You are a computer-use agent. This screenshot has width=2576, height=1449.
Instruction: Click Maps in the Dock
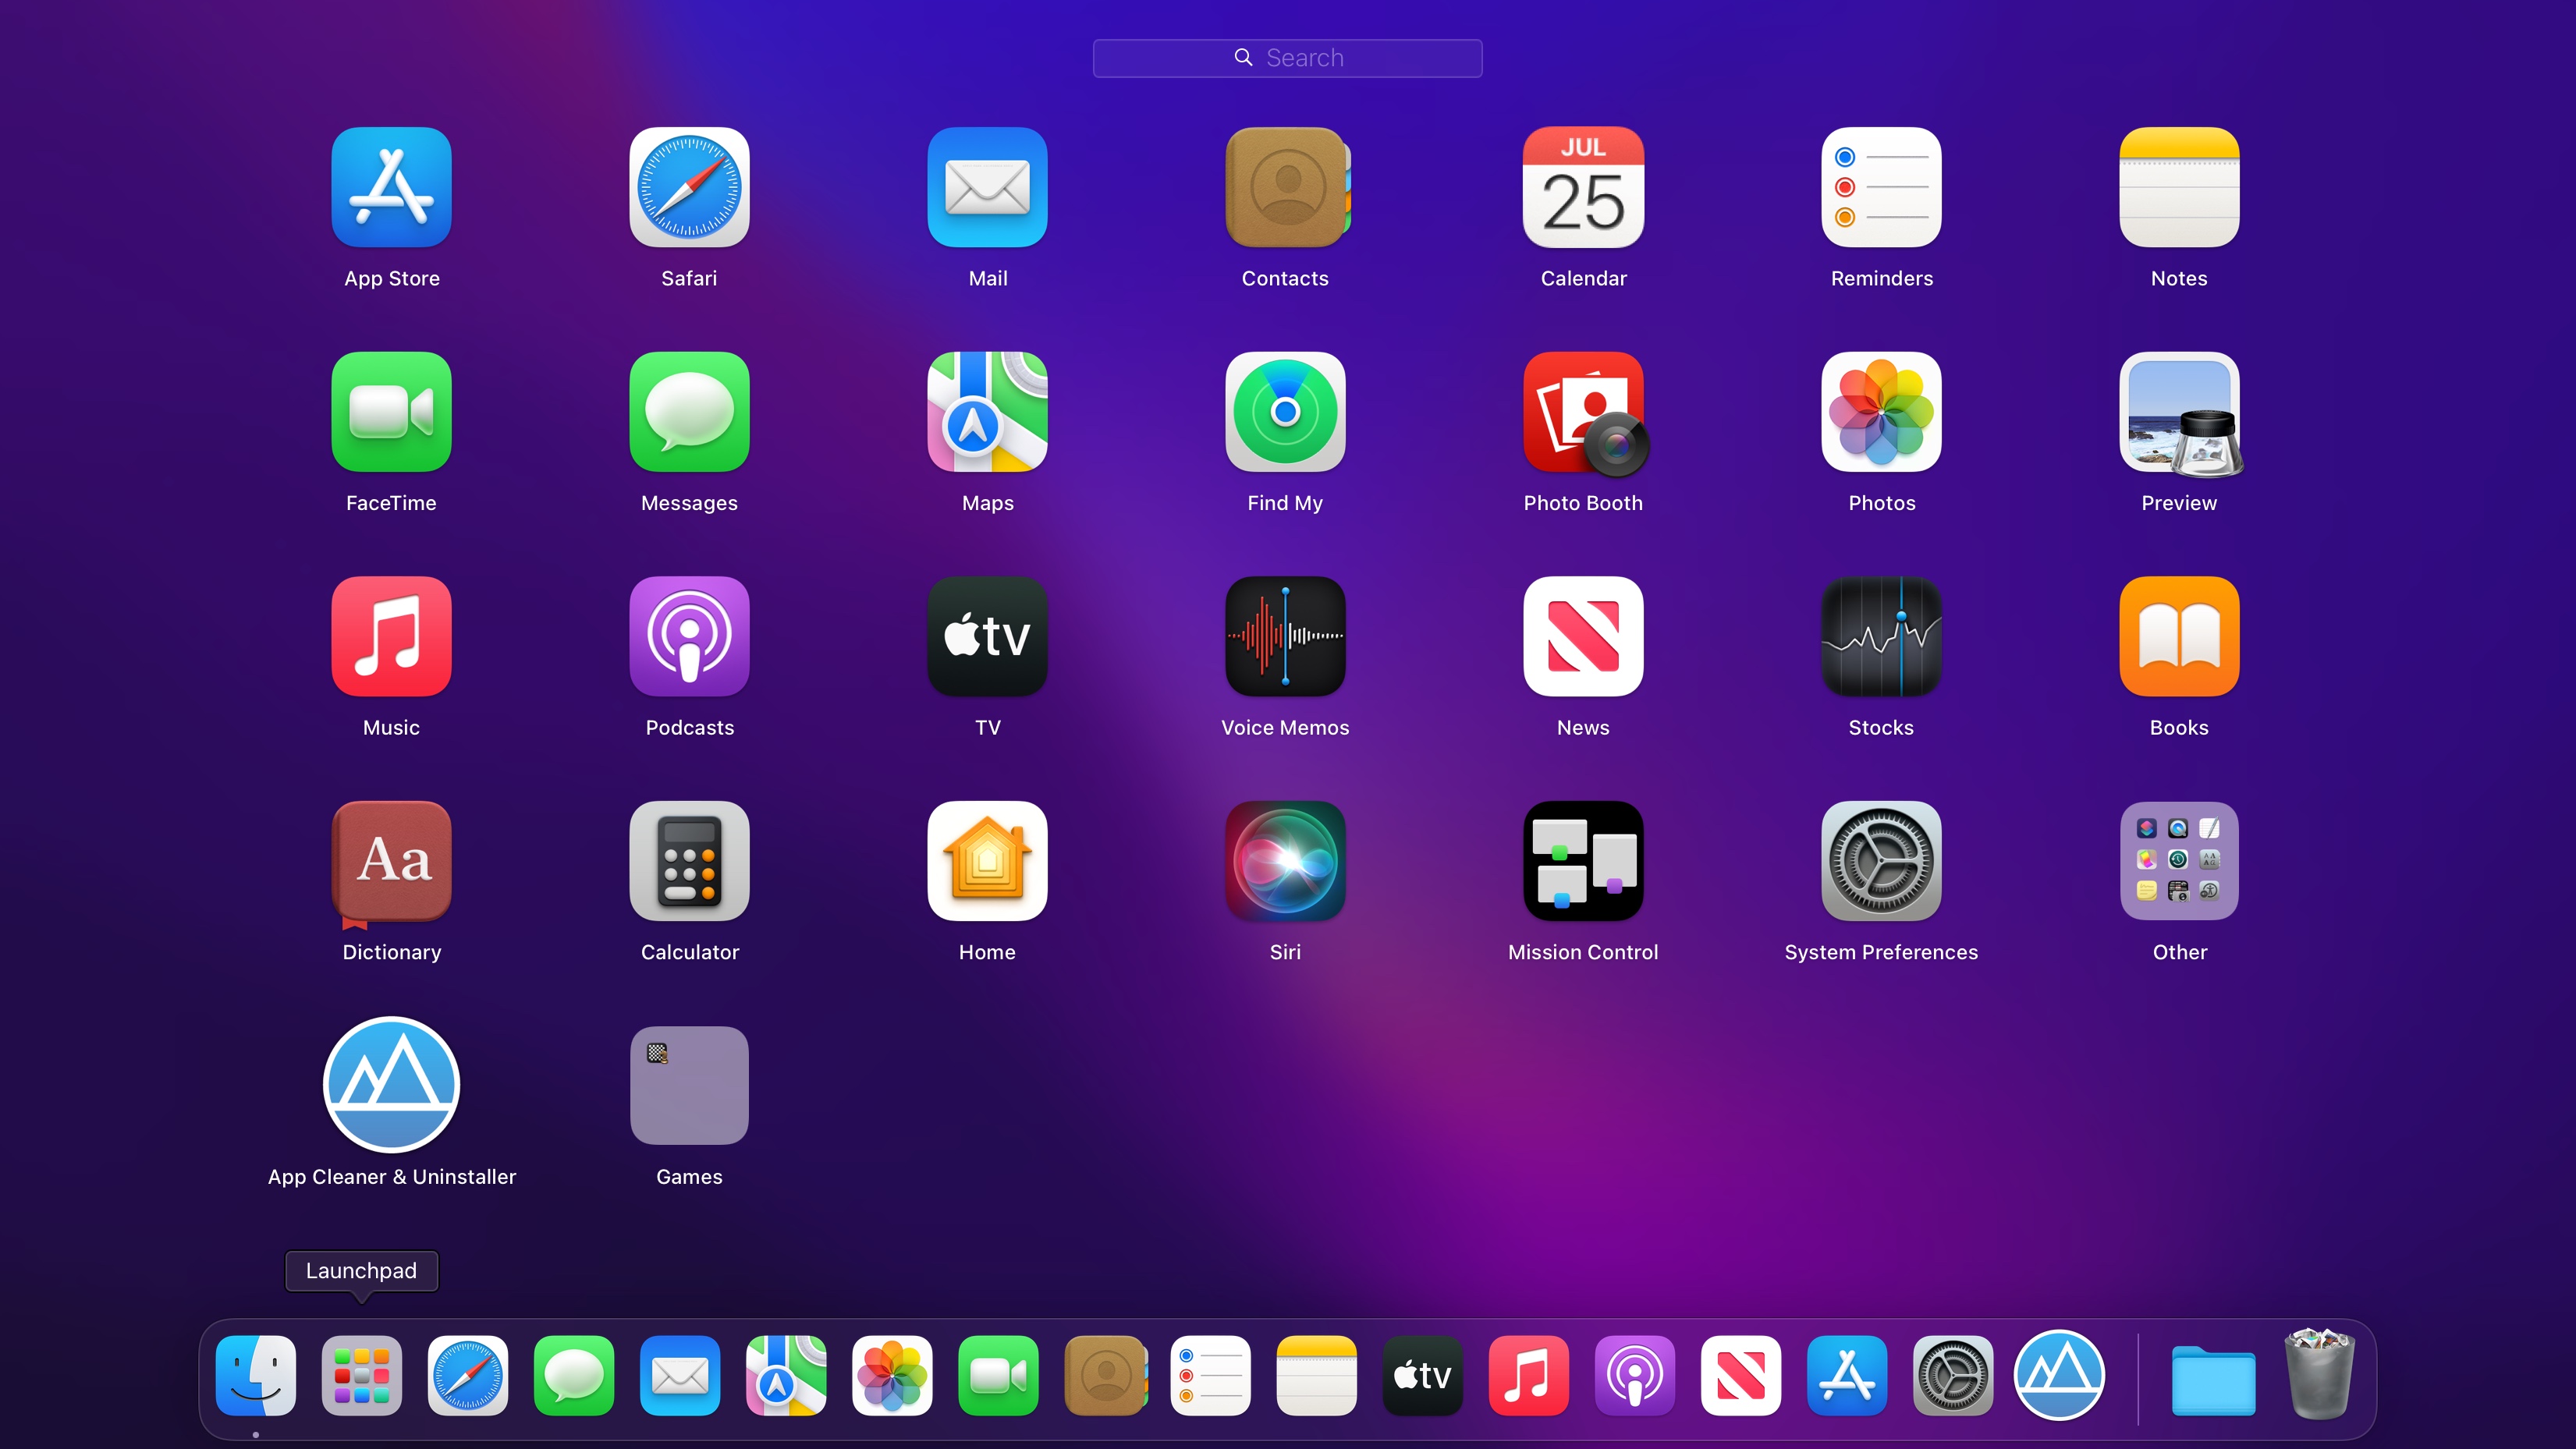[786, 1376]
